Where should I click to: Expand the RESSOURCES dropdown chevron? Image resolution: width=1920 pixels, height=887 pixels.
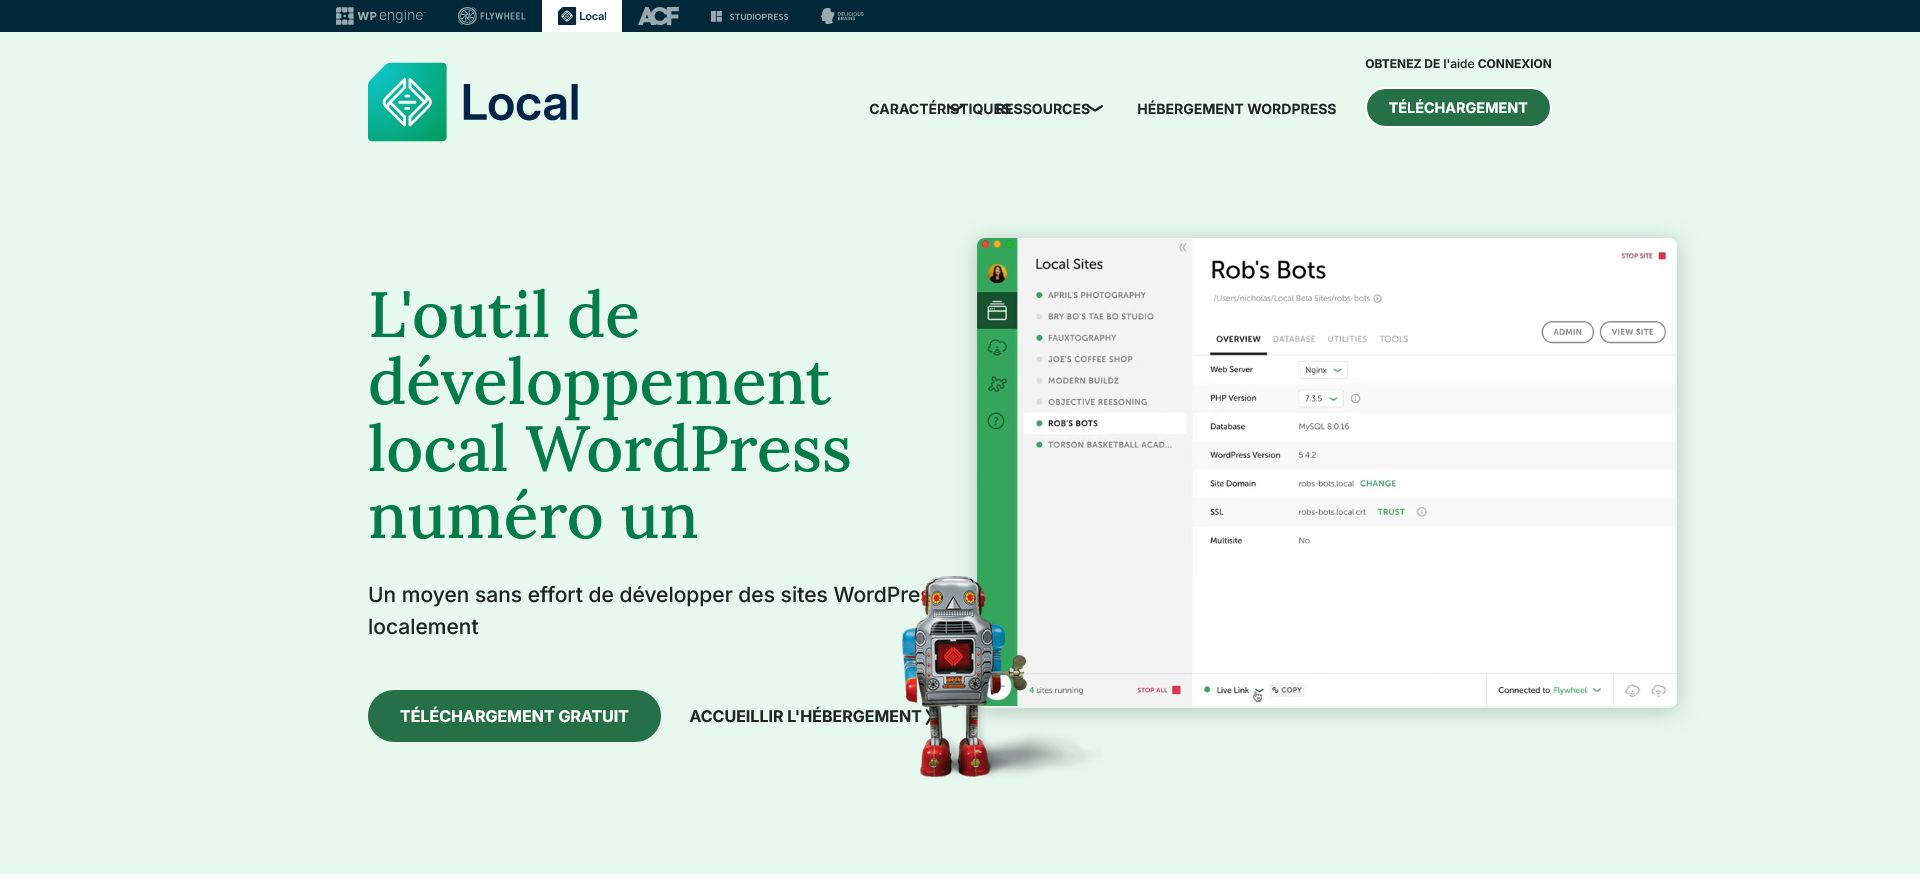pos(1096,109)
